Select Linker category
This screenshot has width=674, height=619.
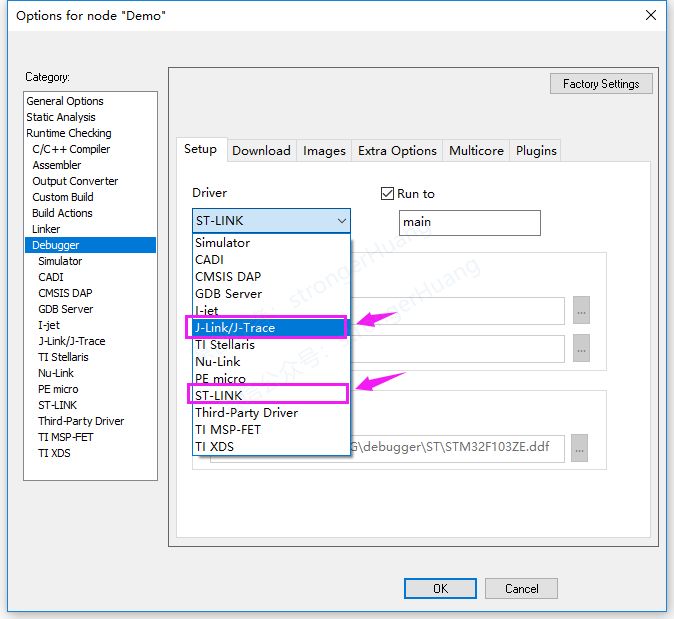point(90,229)
